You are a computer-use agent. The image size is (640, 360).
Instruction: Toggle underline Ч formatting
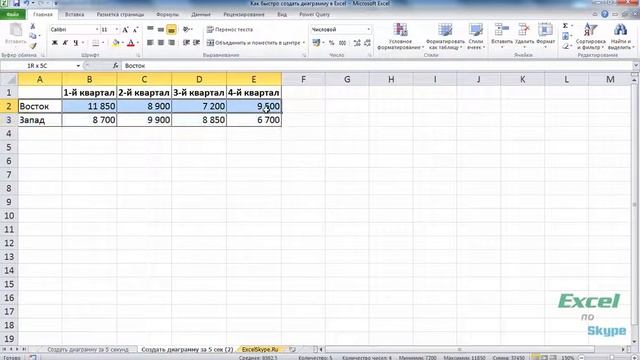click(76, 43)
